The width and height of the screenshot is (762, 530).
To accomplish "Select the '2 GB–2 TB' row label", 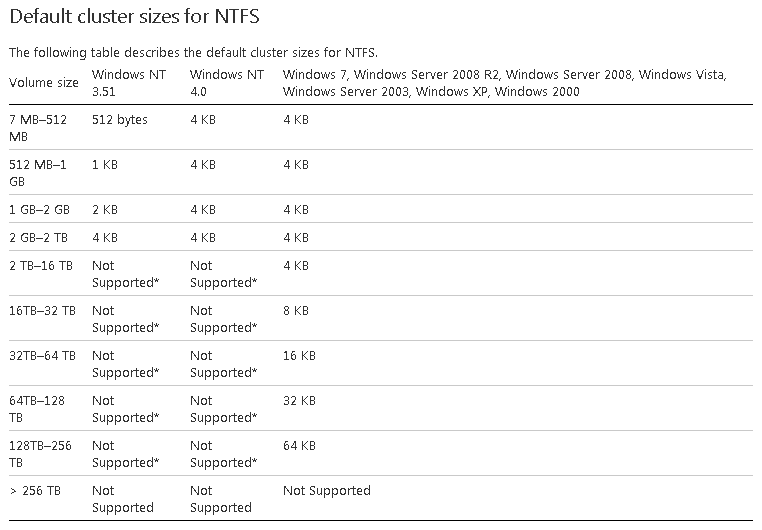I will (38, 238).
